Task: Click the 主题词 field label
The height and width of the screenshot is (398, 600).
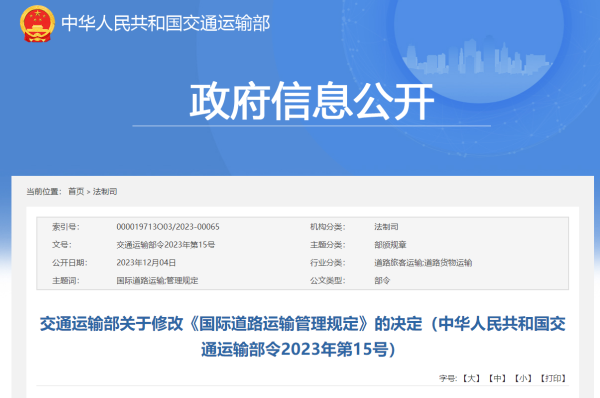Action: 66,281
